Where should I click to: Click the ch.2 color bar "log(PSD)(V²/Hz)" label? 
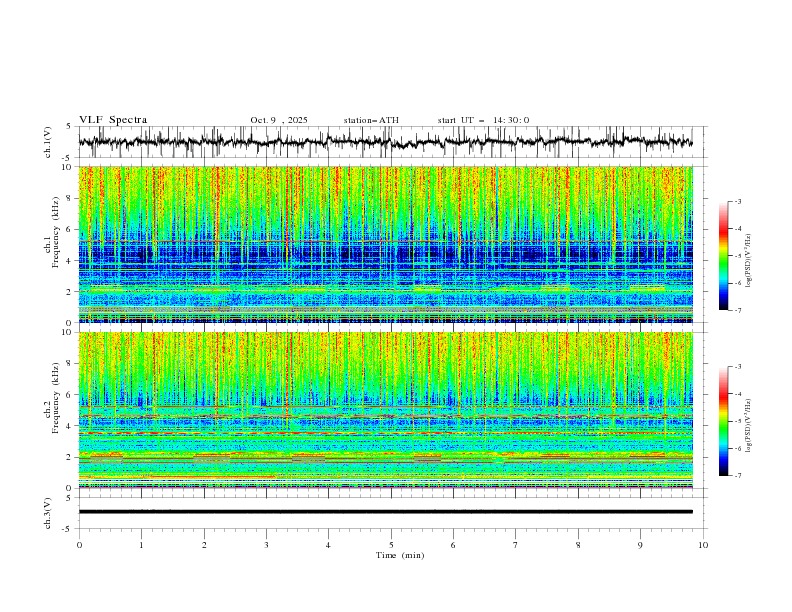click(749, 426)
